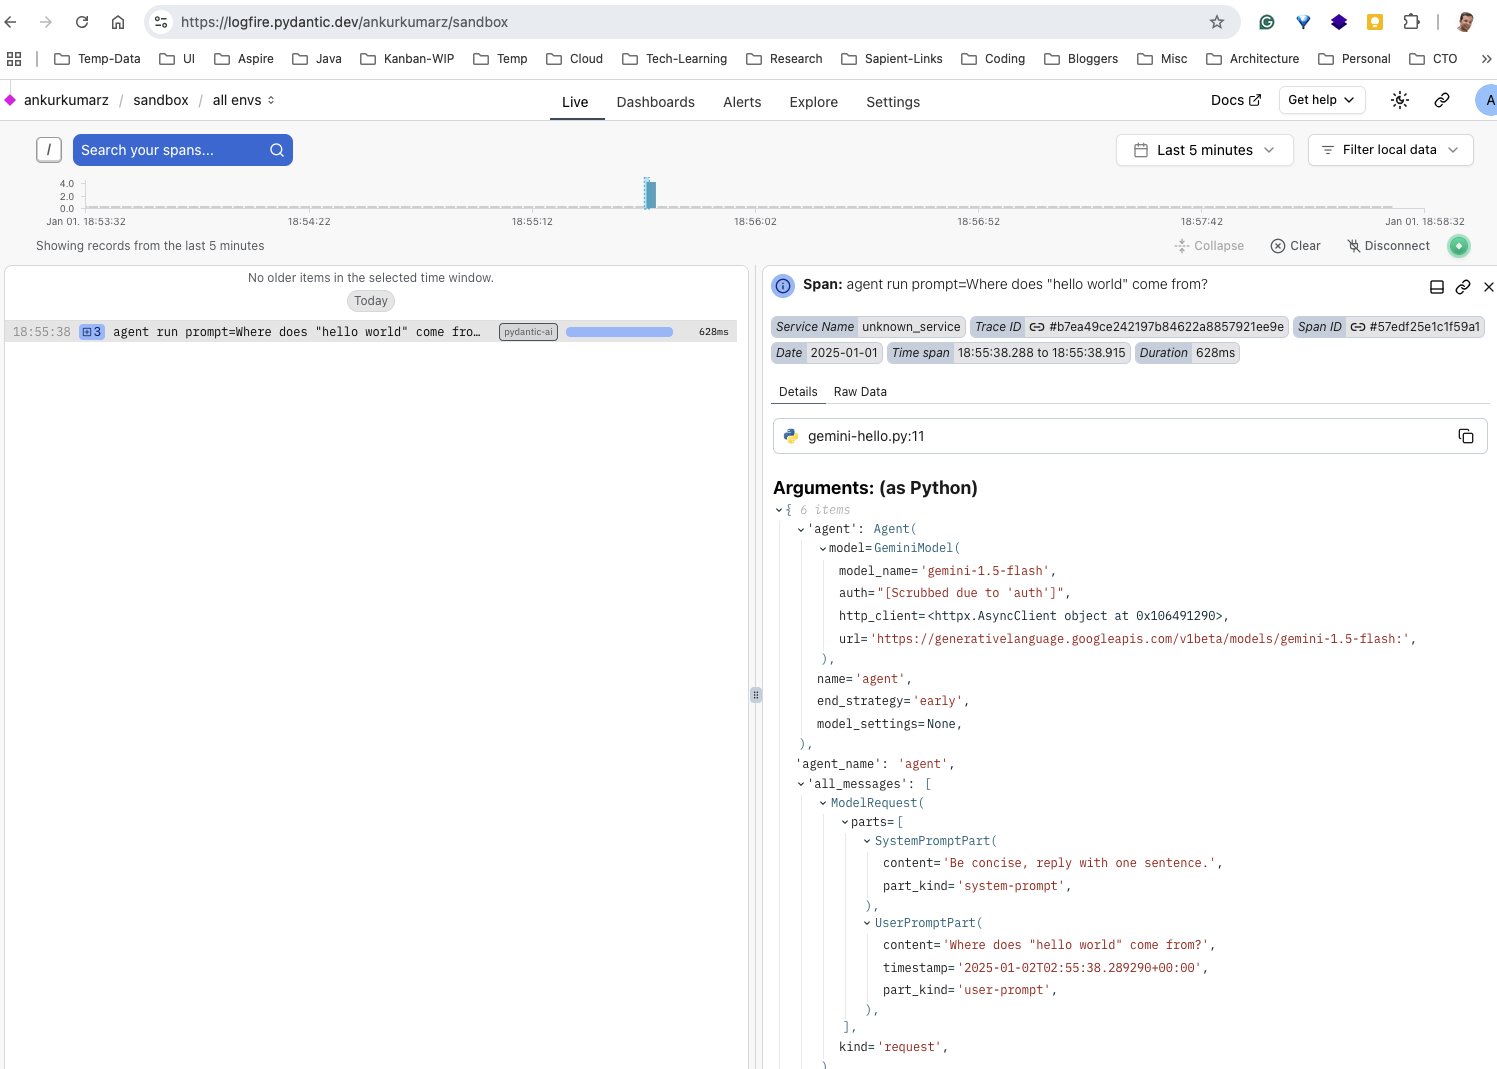Open the Last 5 minutes time range dropdown

pos(1205,150)
